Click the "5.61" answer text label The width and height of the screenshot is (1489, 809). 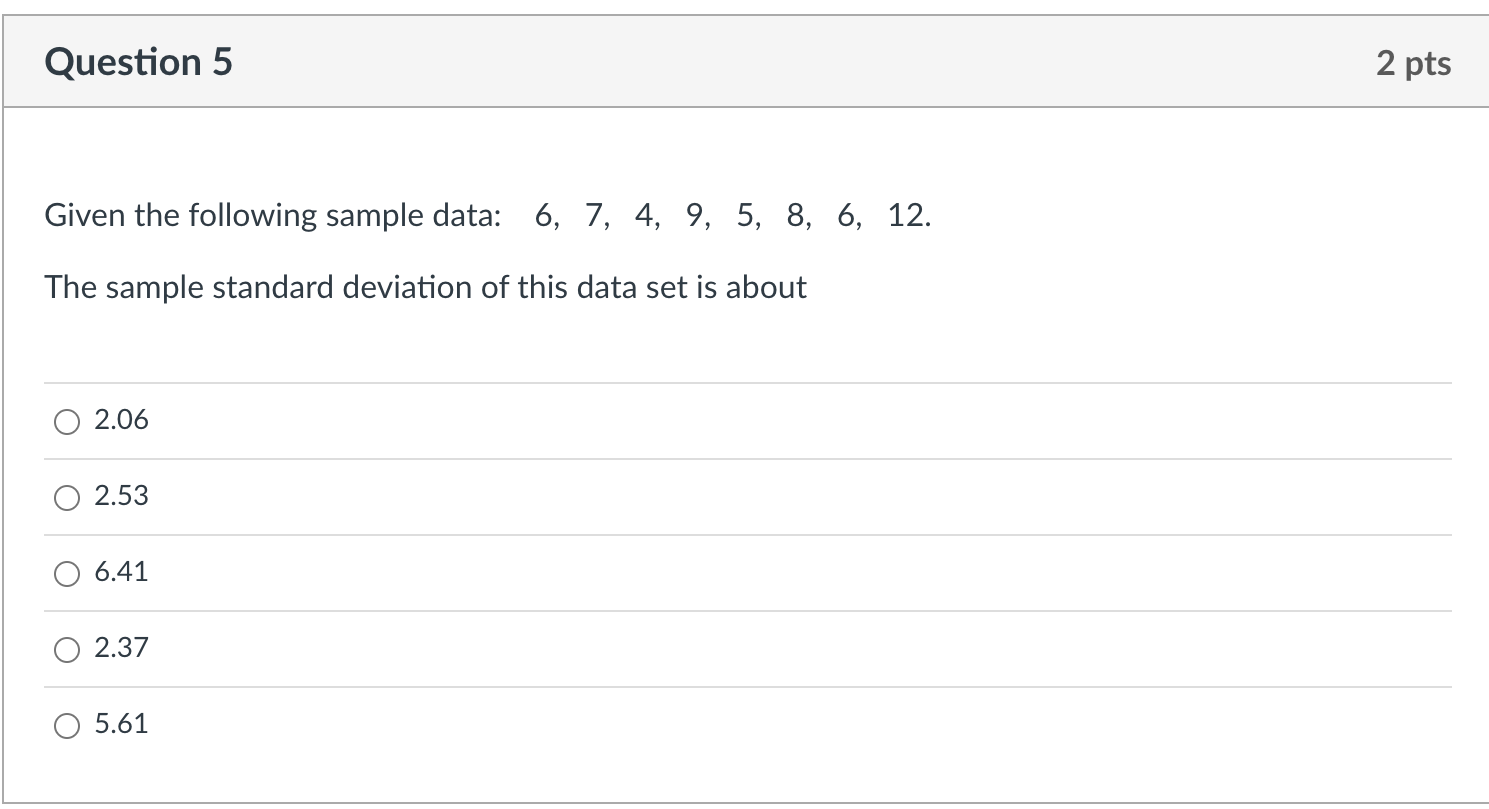pyautogui.click(x=121, y=725)
